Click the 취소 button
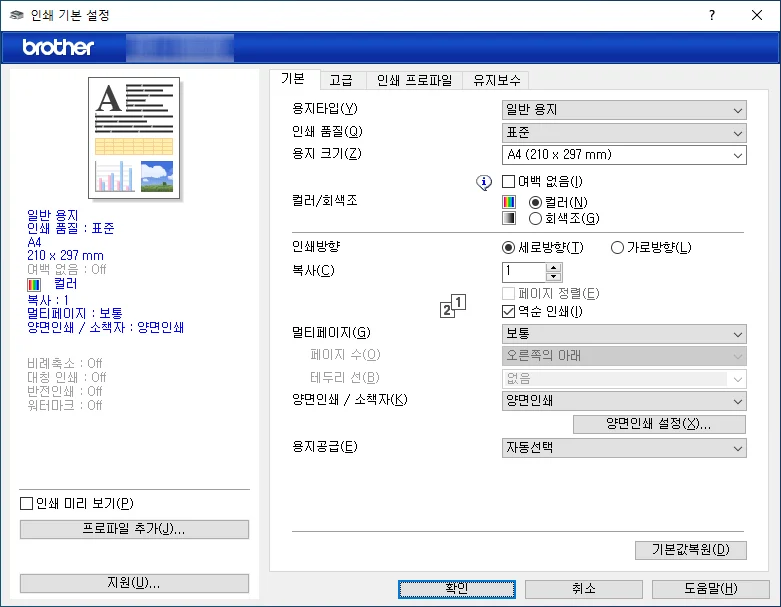The width and height of the screenshot is (781, 607). pos(584,589)
